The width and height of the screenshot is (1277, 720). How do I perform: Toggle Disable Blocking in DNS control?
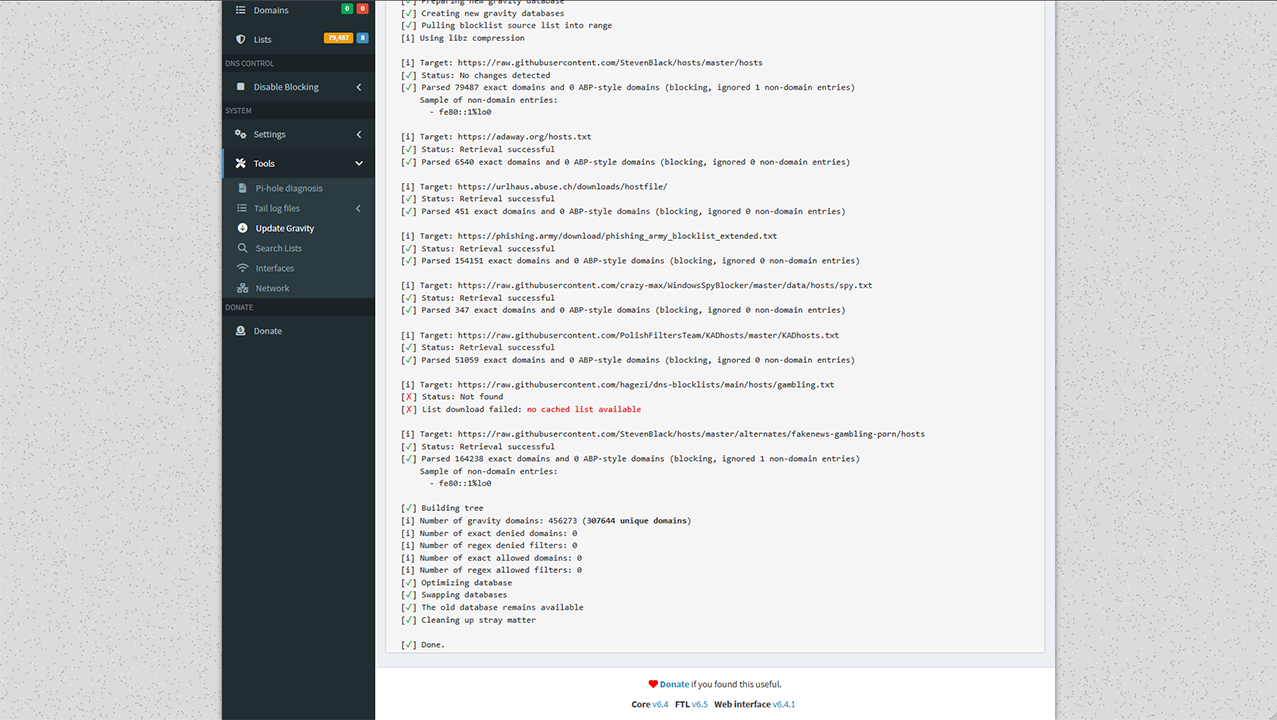pyautogui.click(x=286, y=87)
